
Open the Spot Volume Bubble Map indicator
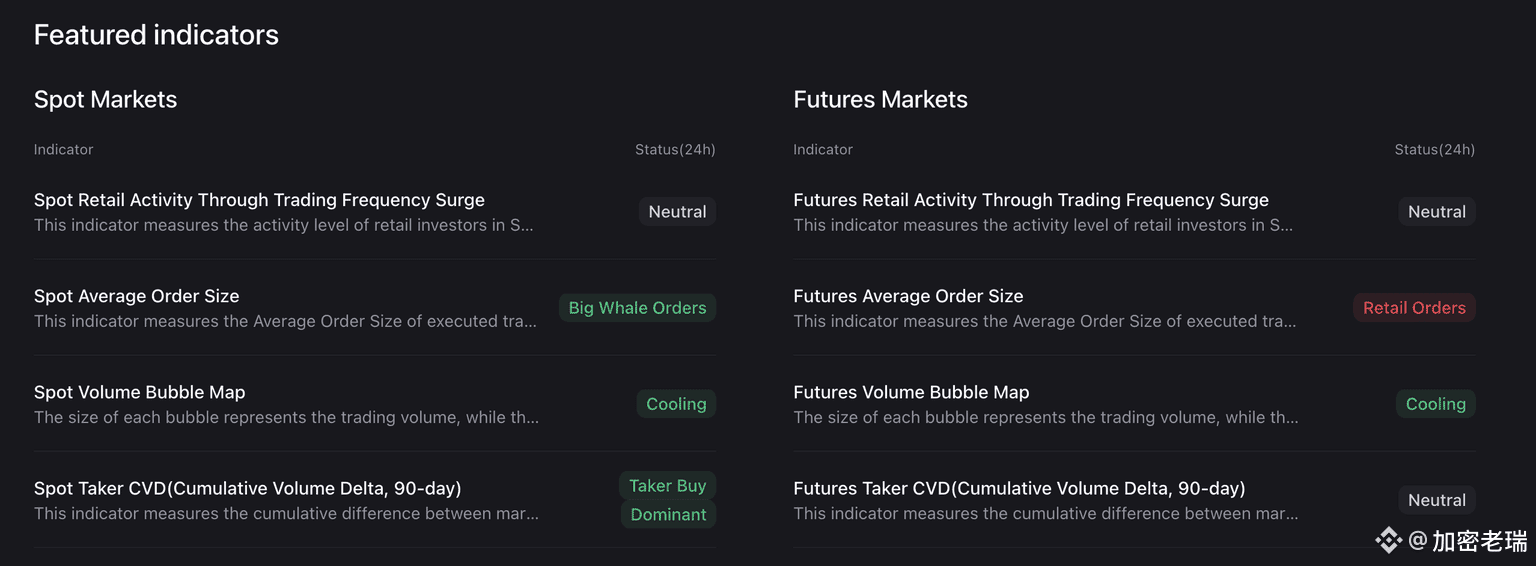coord(140,392)
